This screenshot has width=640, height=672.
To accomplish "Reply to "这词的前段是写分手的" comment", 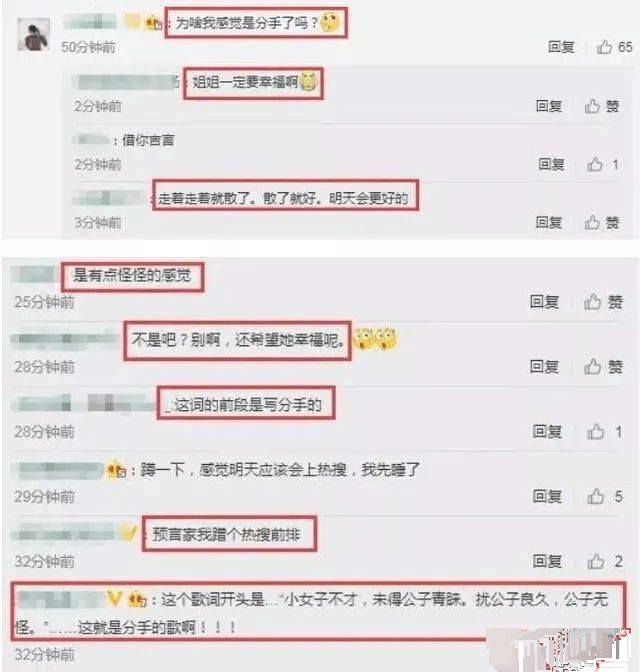I will click(x=547, y=432).
